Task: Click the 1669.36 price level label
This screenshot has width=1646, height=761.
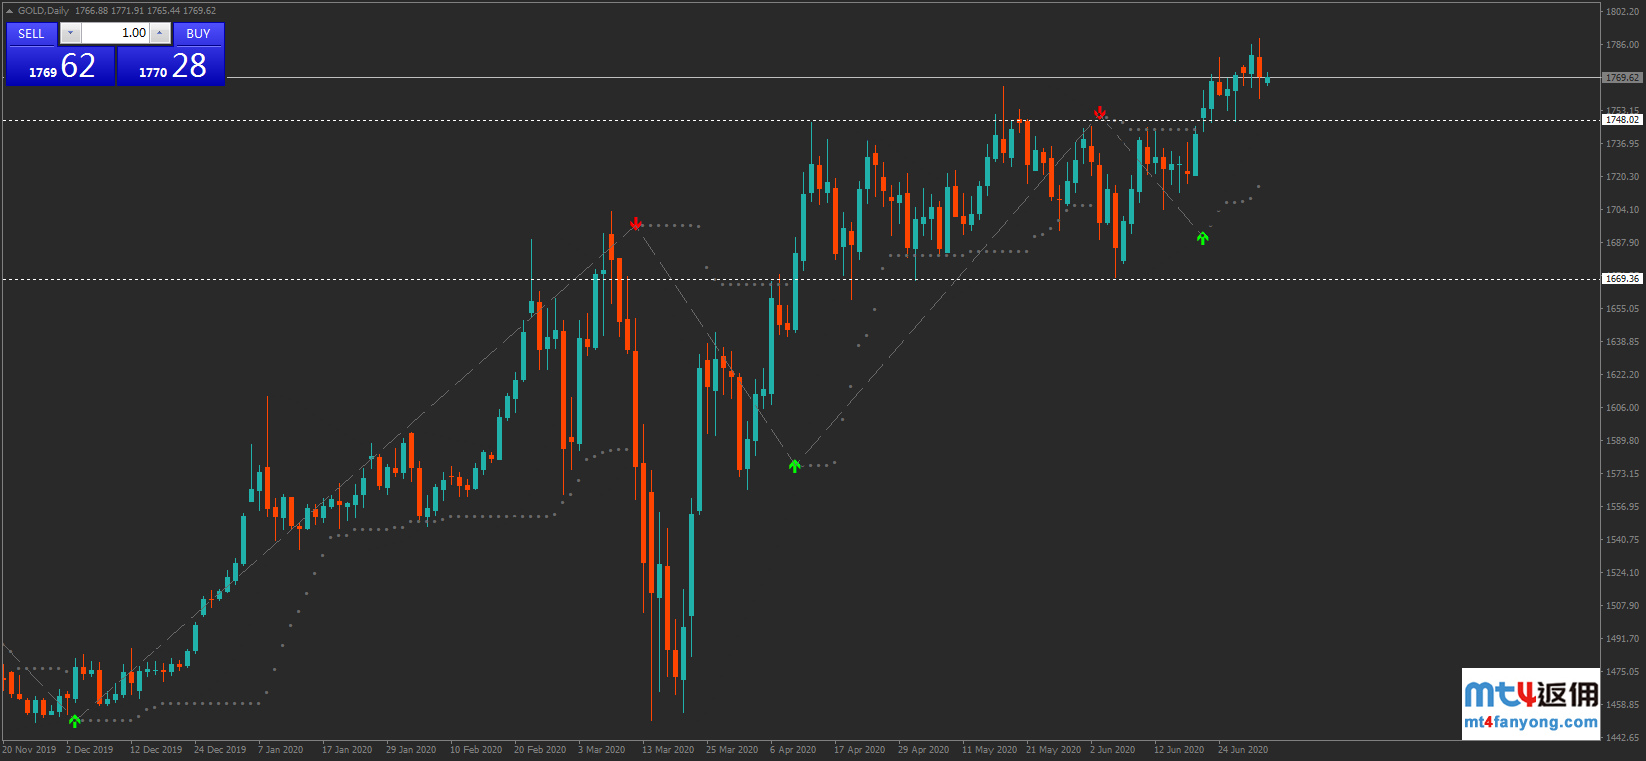Action: click(1621, 279)
